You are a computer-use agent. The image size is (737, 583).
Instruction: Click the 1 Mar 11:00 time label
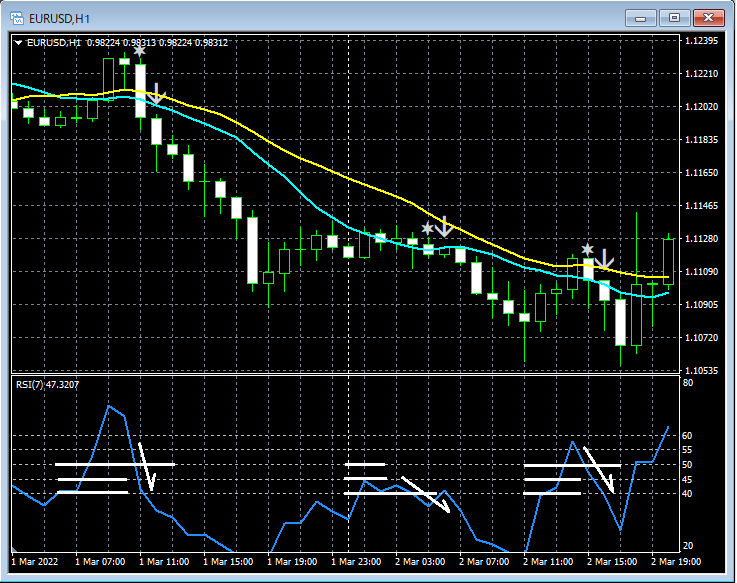click(164, 562)
